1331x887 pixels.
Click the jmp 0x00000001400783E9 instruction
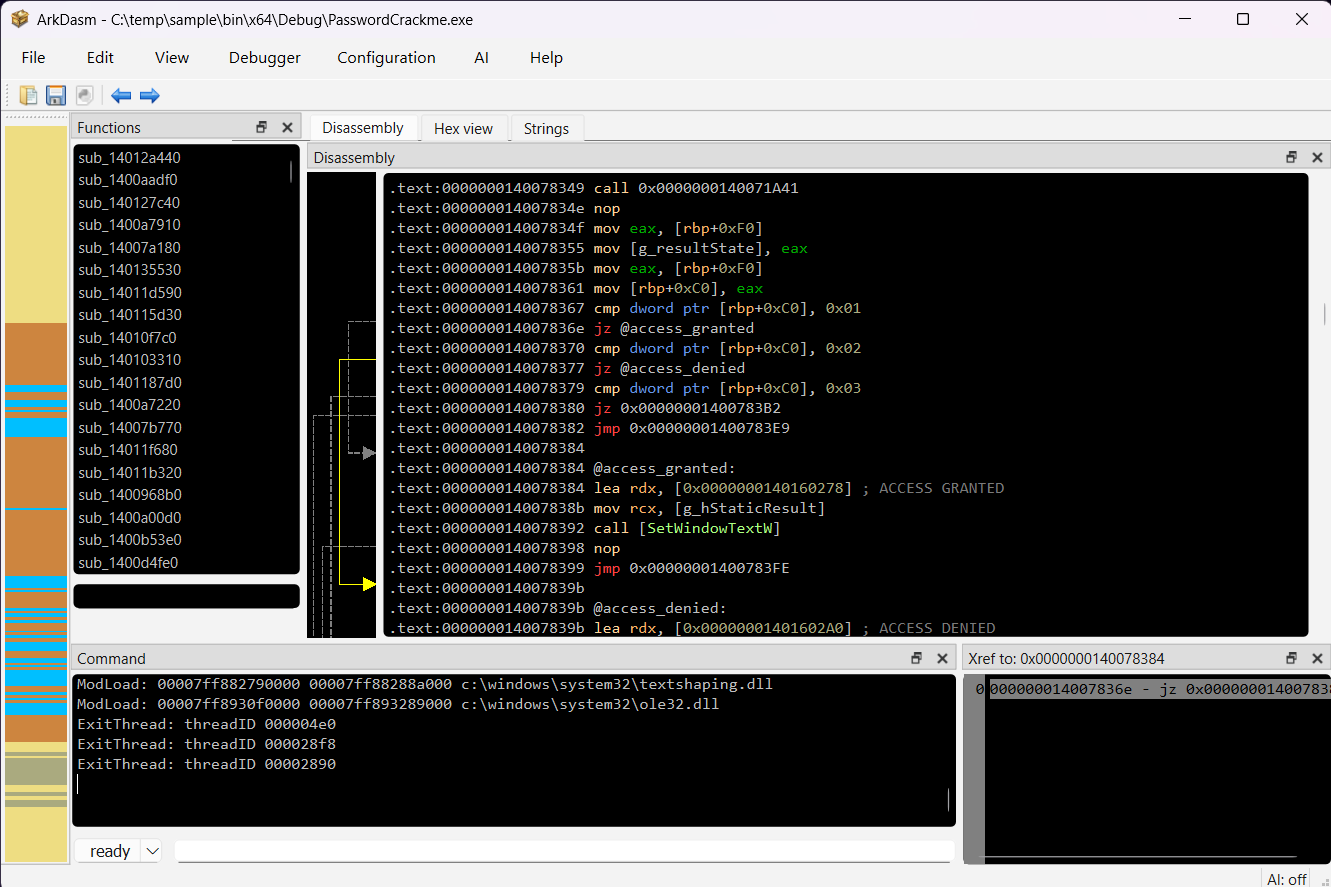coord(692,428)
